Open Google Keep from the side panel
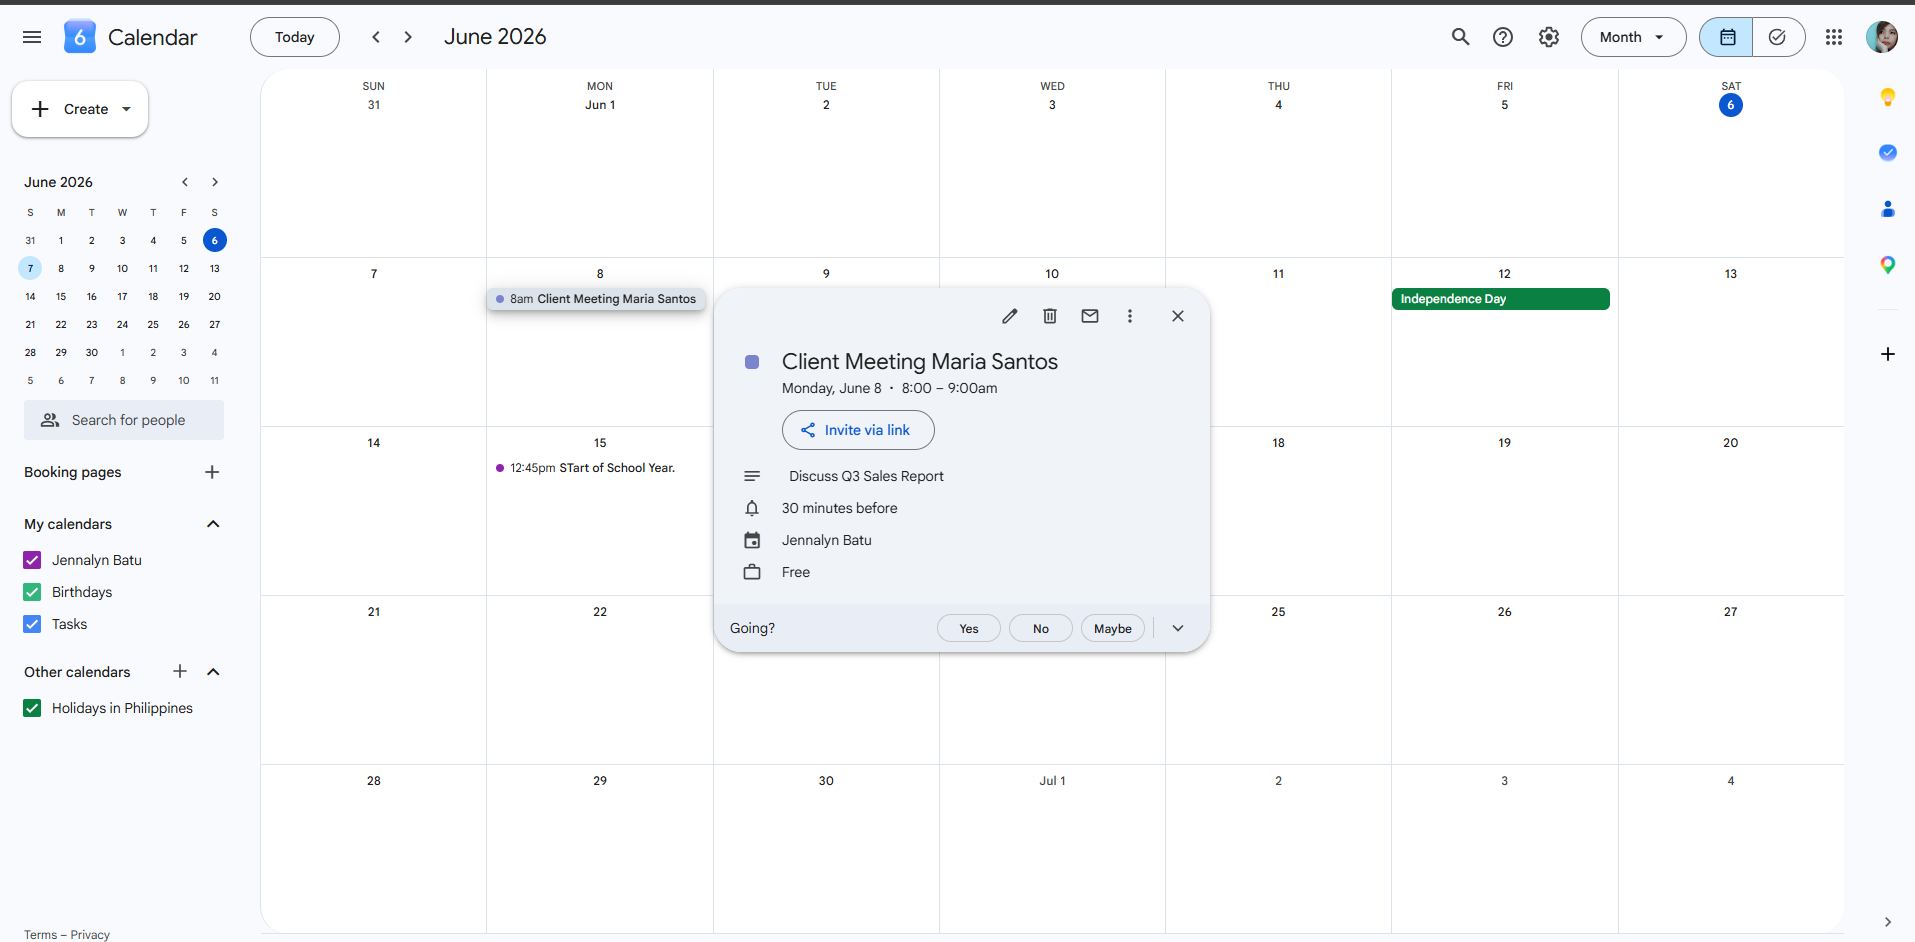The width and height of the screenshot is (1915, 942). click(x=1887, y=97)
